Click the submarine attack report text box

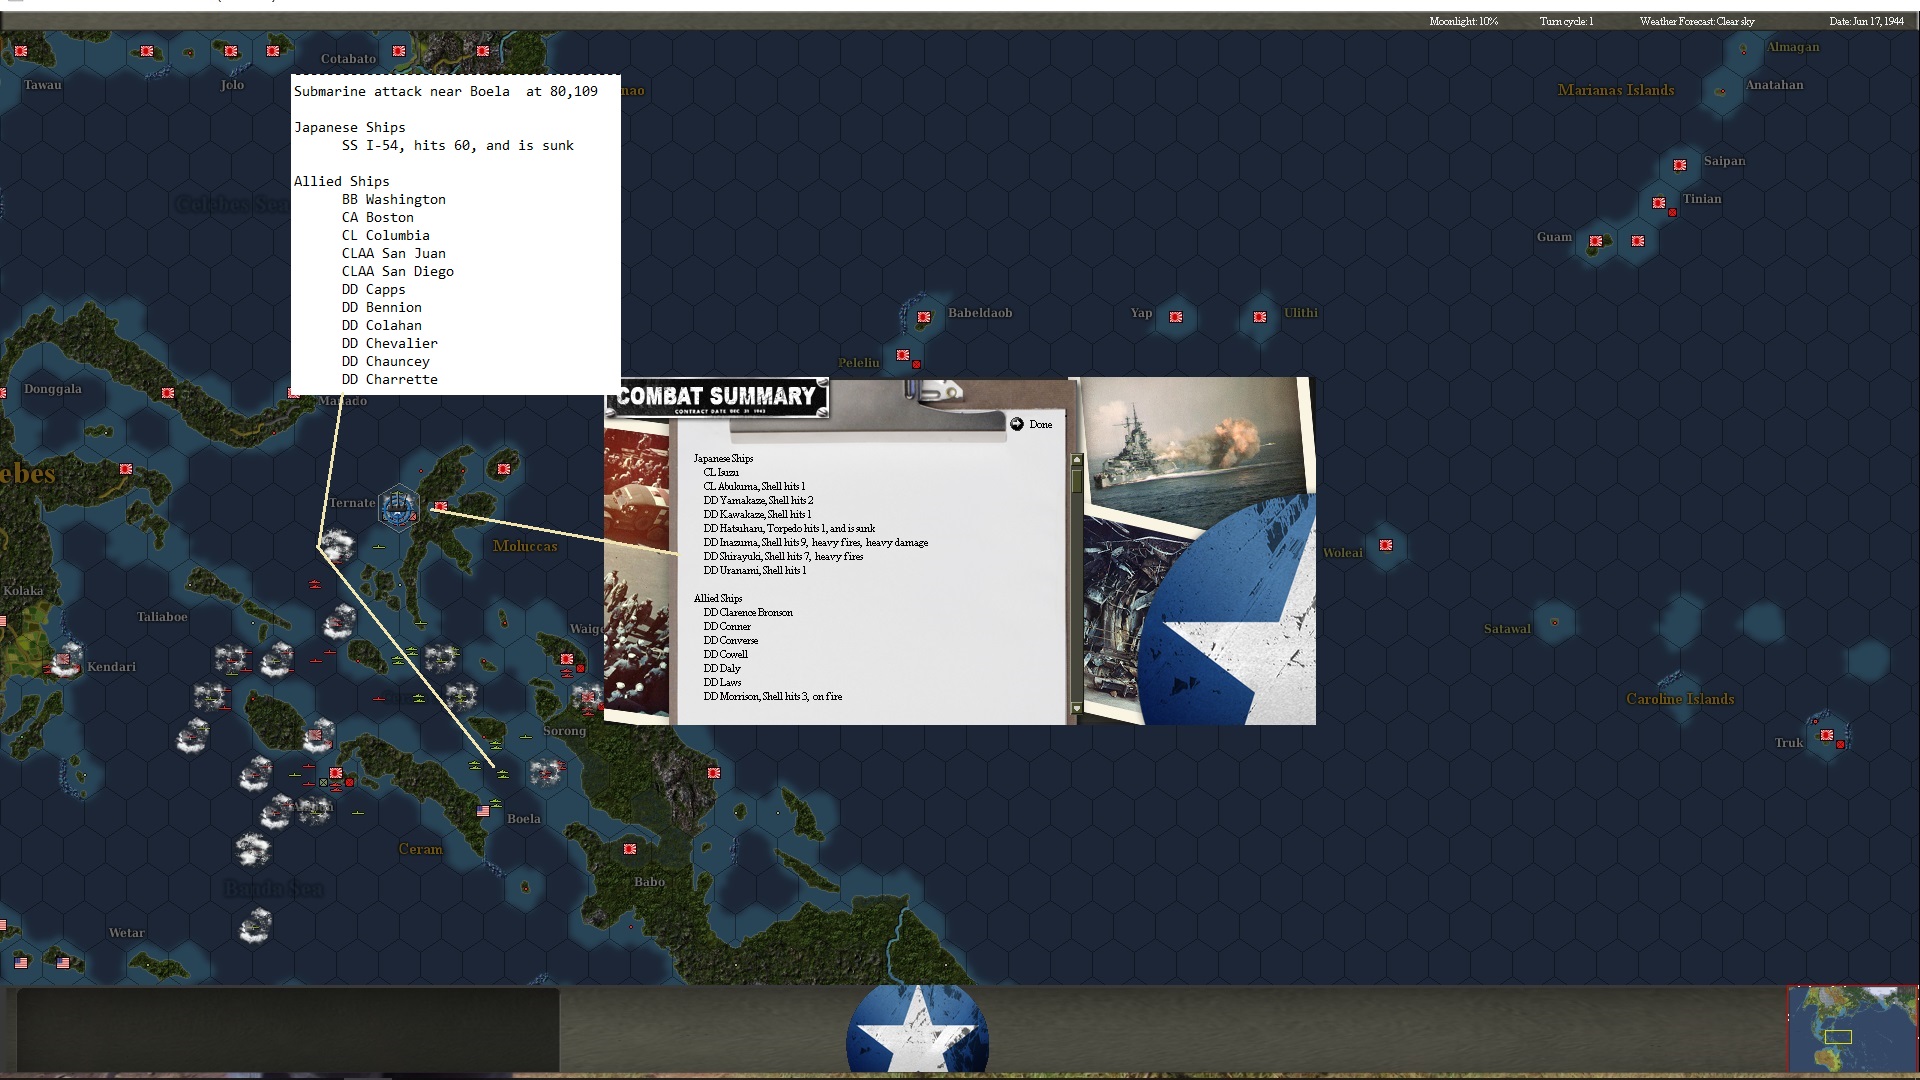(455, 234)
